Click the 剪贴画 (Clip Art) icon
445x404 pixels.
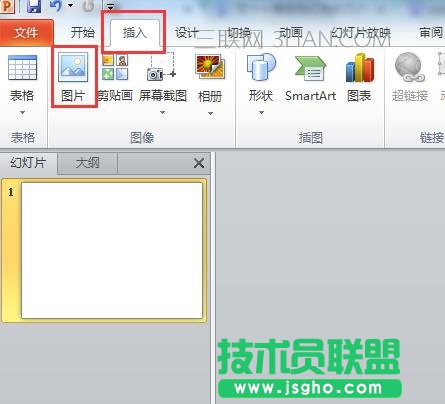(115, 68)
